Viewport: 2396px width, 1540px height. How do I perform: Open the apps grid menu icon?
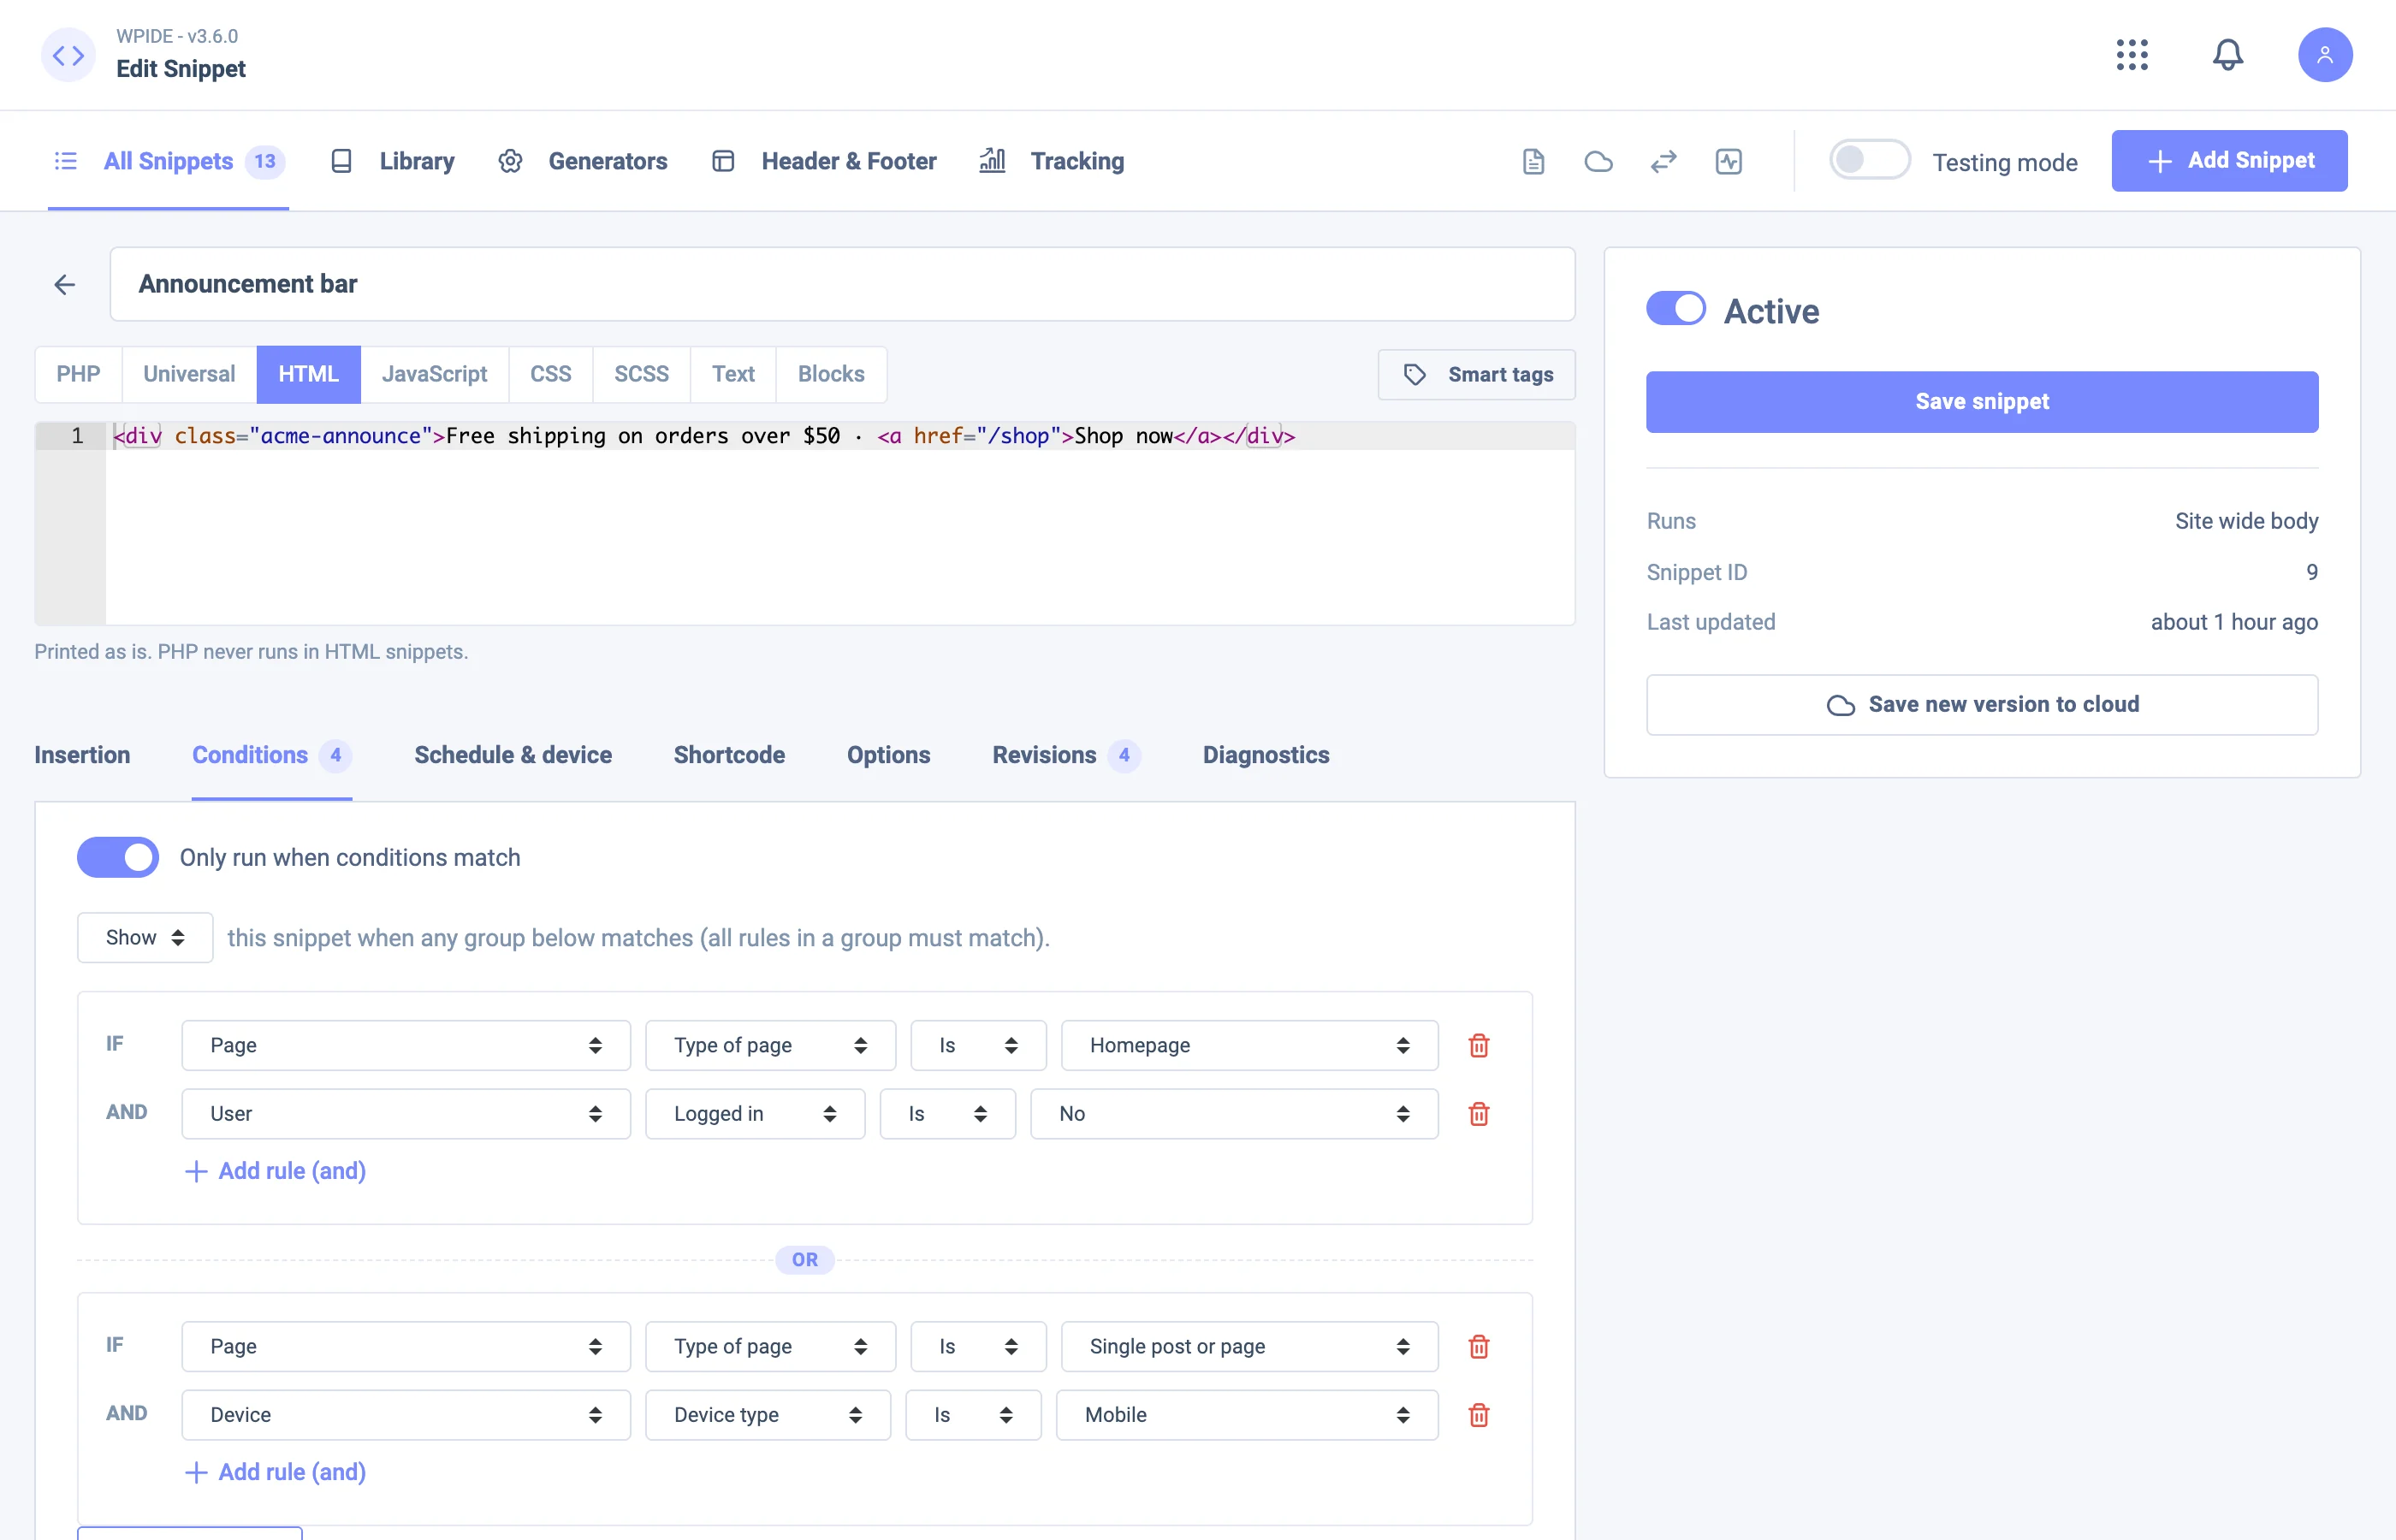(x=2132, y=55)
